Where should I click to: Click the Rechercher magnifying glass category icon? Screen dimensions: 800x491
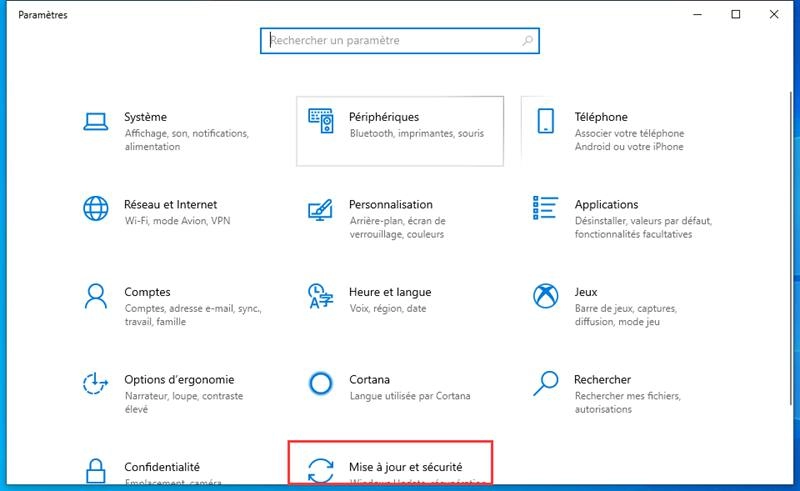pos(546,383)
